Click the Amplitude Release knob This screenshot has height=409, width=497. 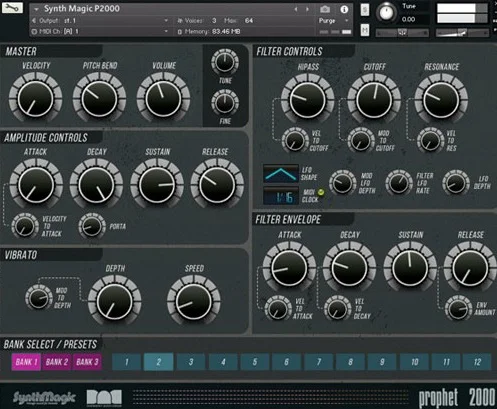click(x=217, y=185)
